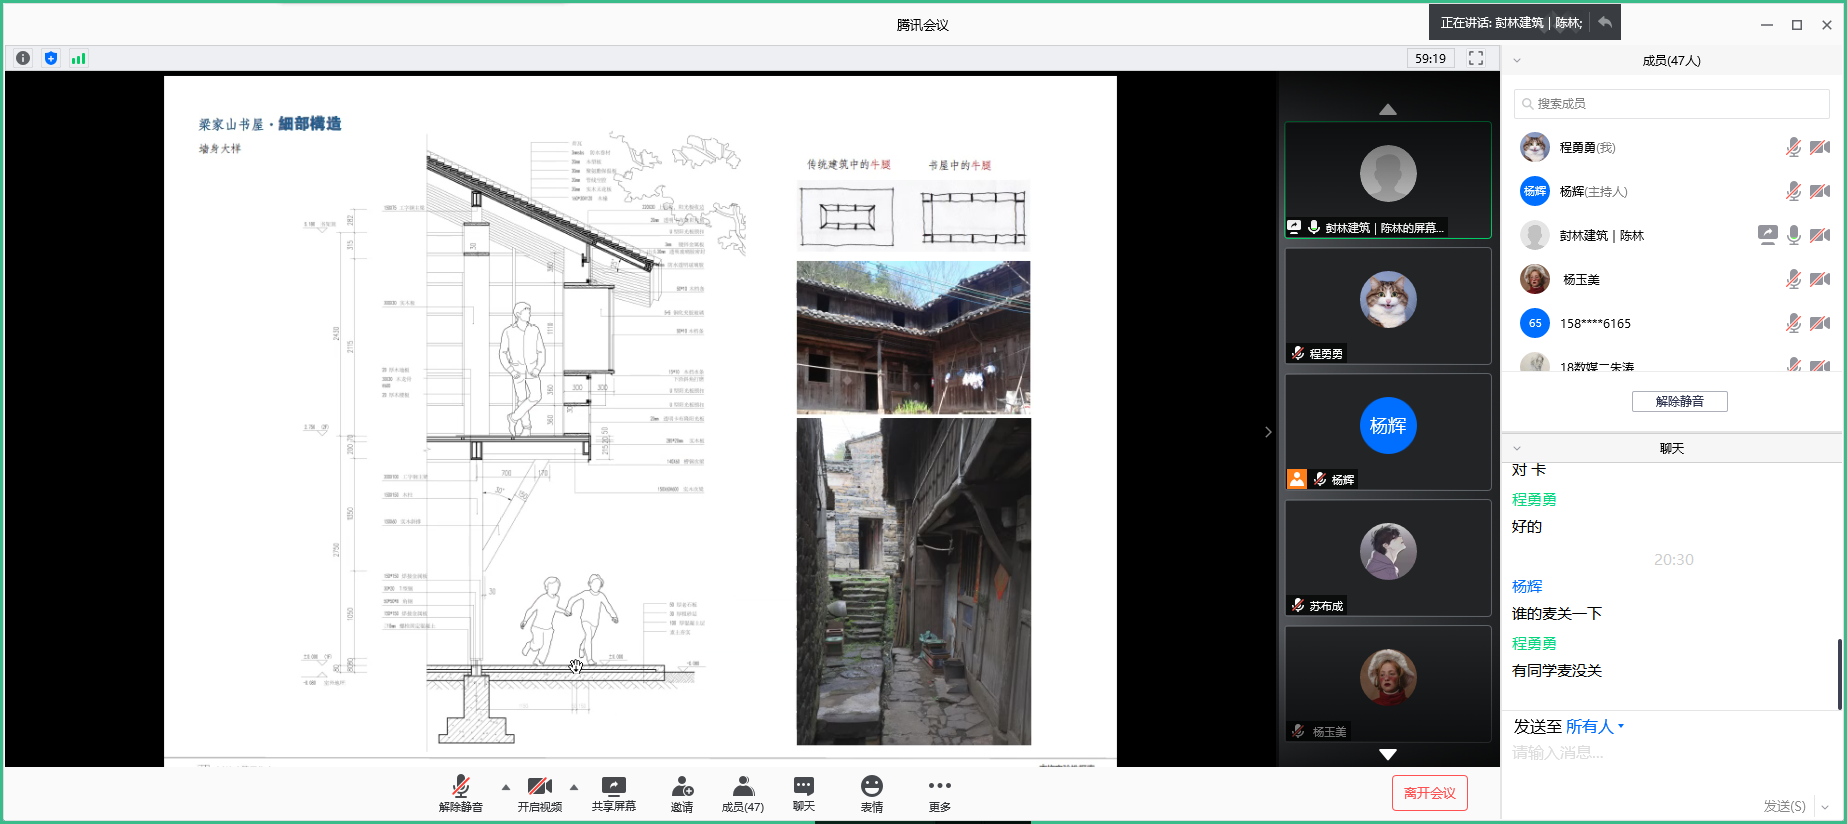Turn on camera via 开启视频 toolbar button
This screenshot has height=824, width=1847.
pyautogui.click(x=540, y=794)
